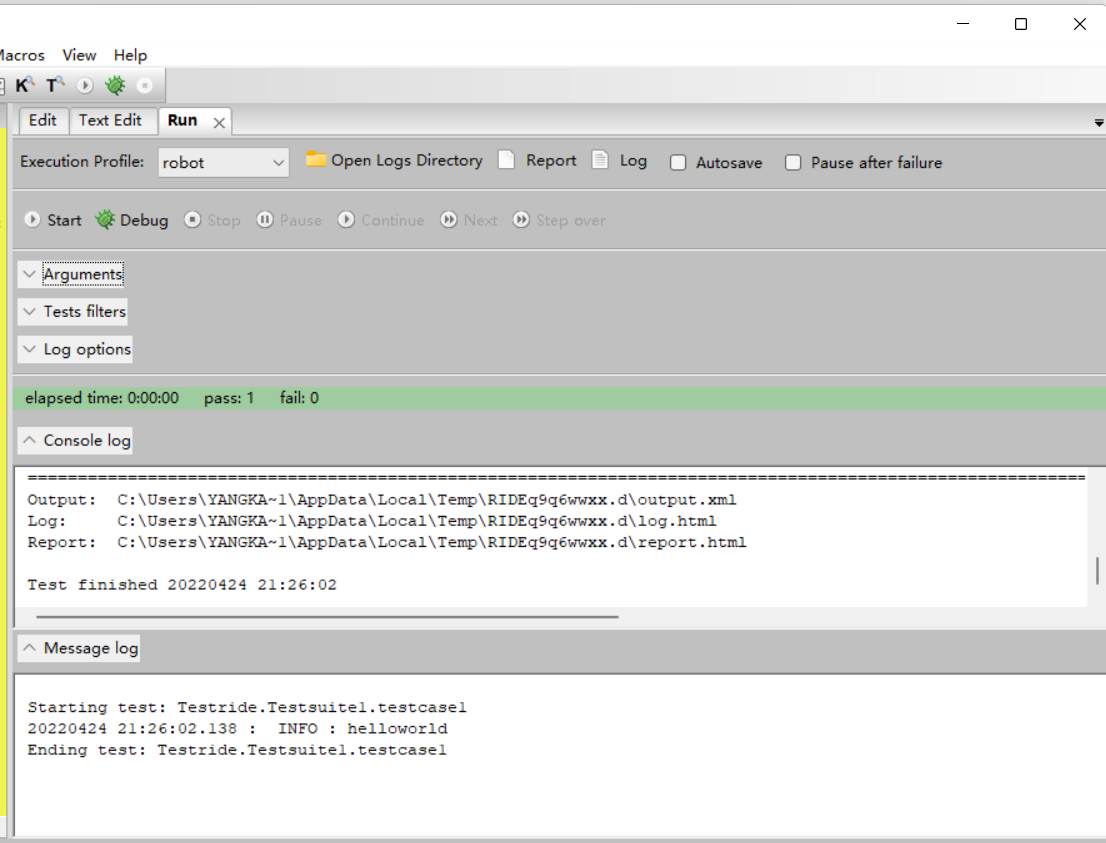Click the Pause circle icon

click(265, 219)
